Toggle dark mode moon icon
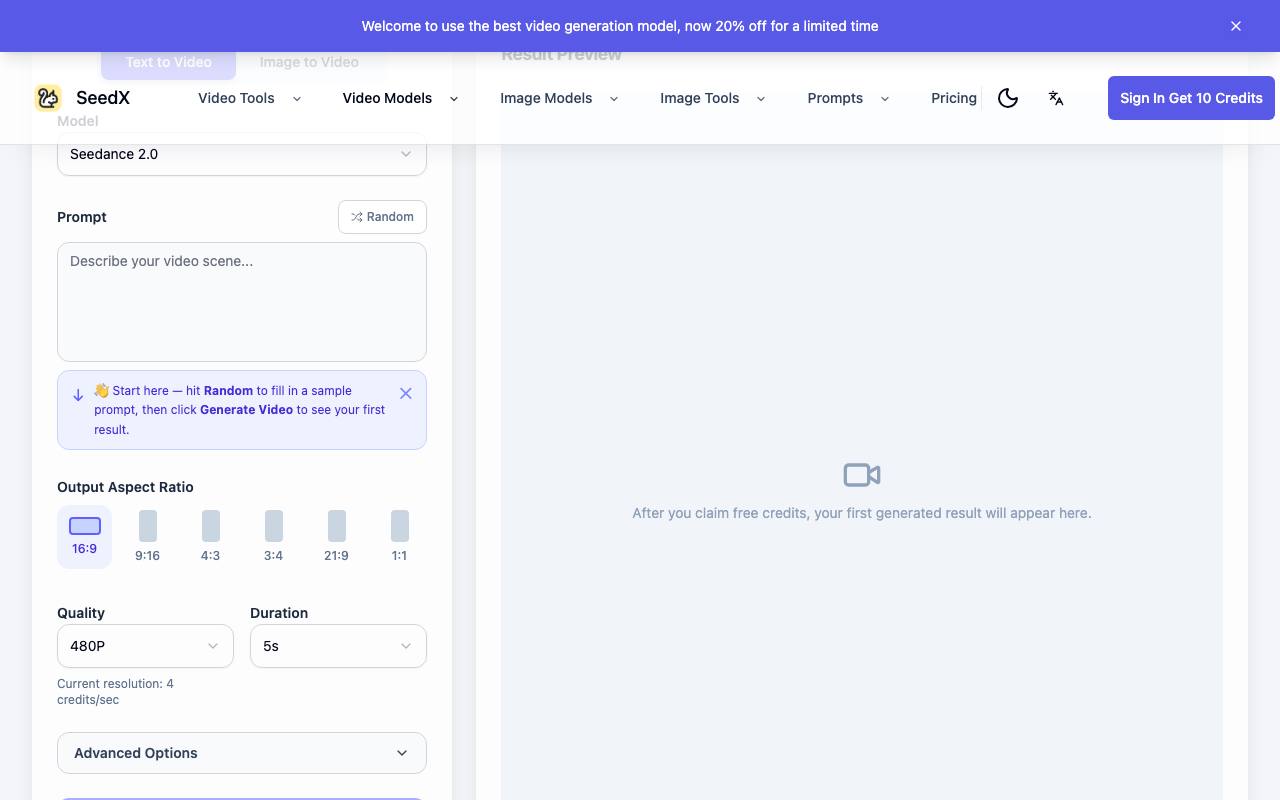Image resolution: width=1280 pixels, height=800 pixels. [1008, 98]
